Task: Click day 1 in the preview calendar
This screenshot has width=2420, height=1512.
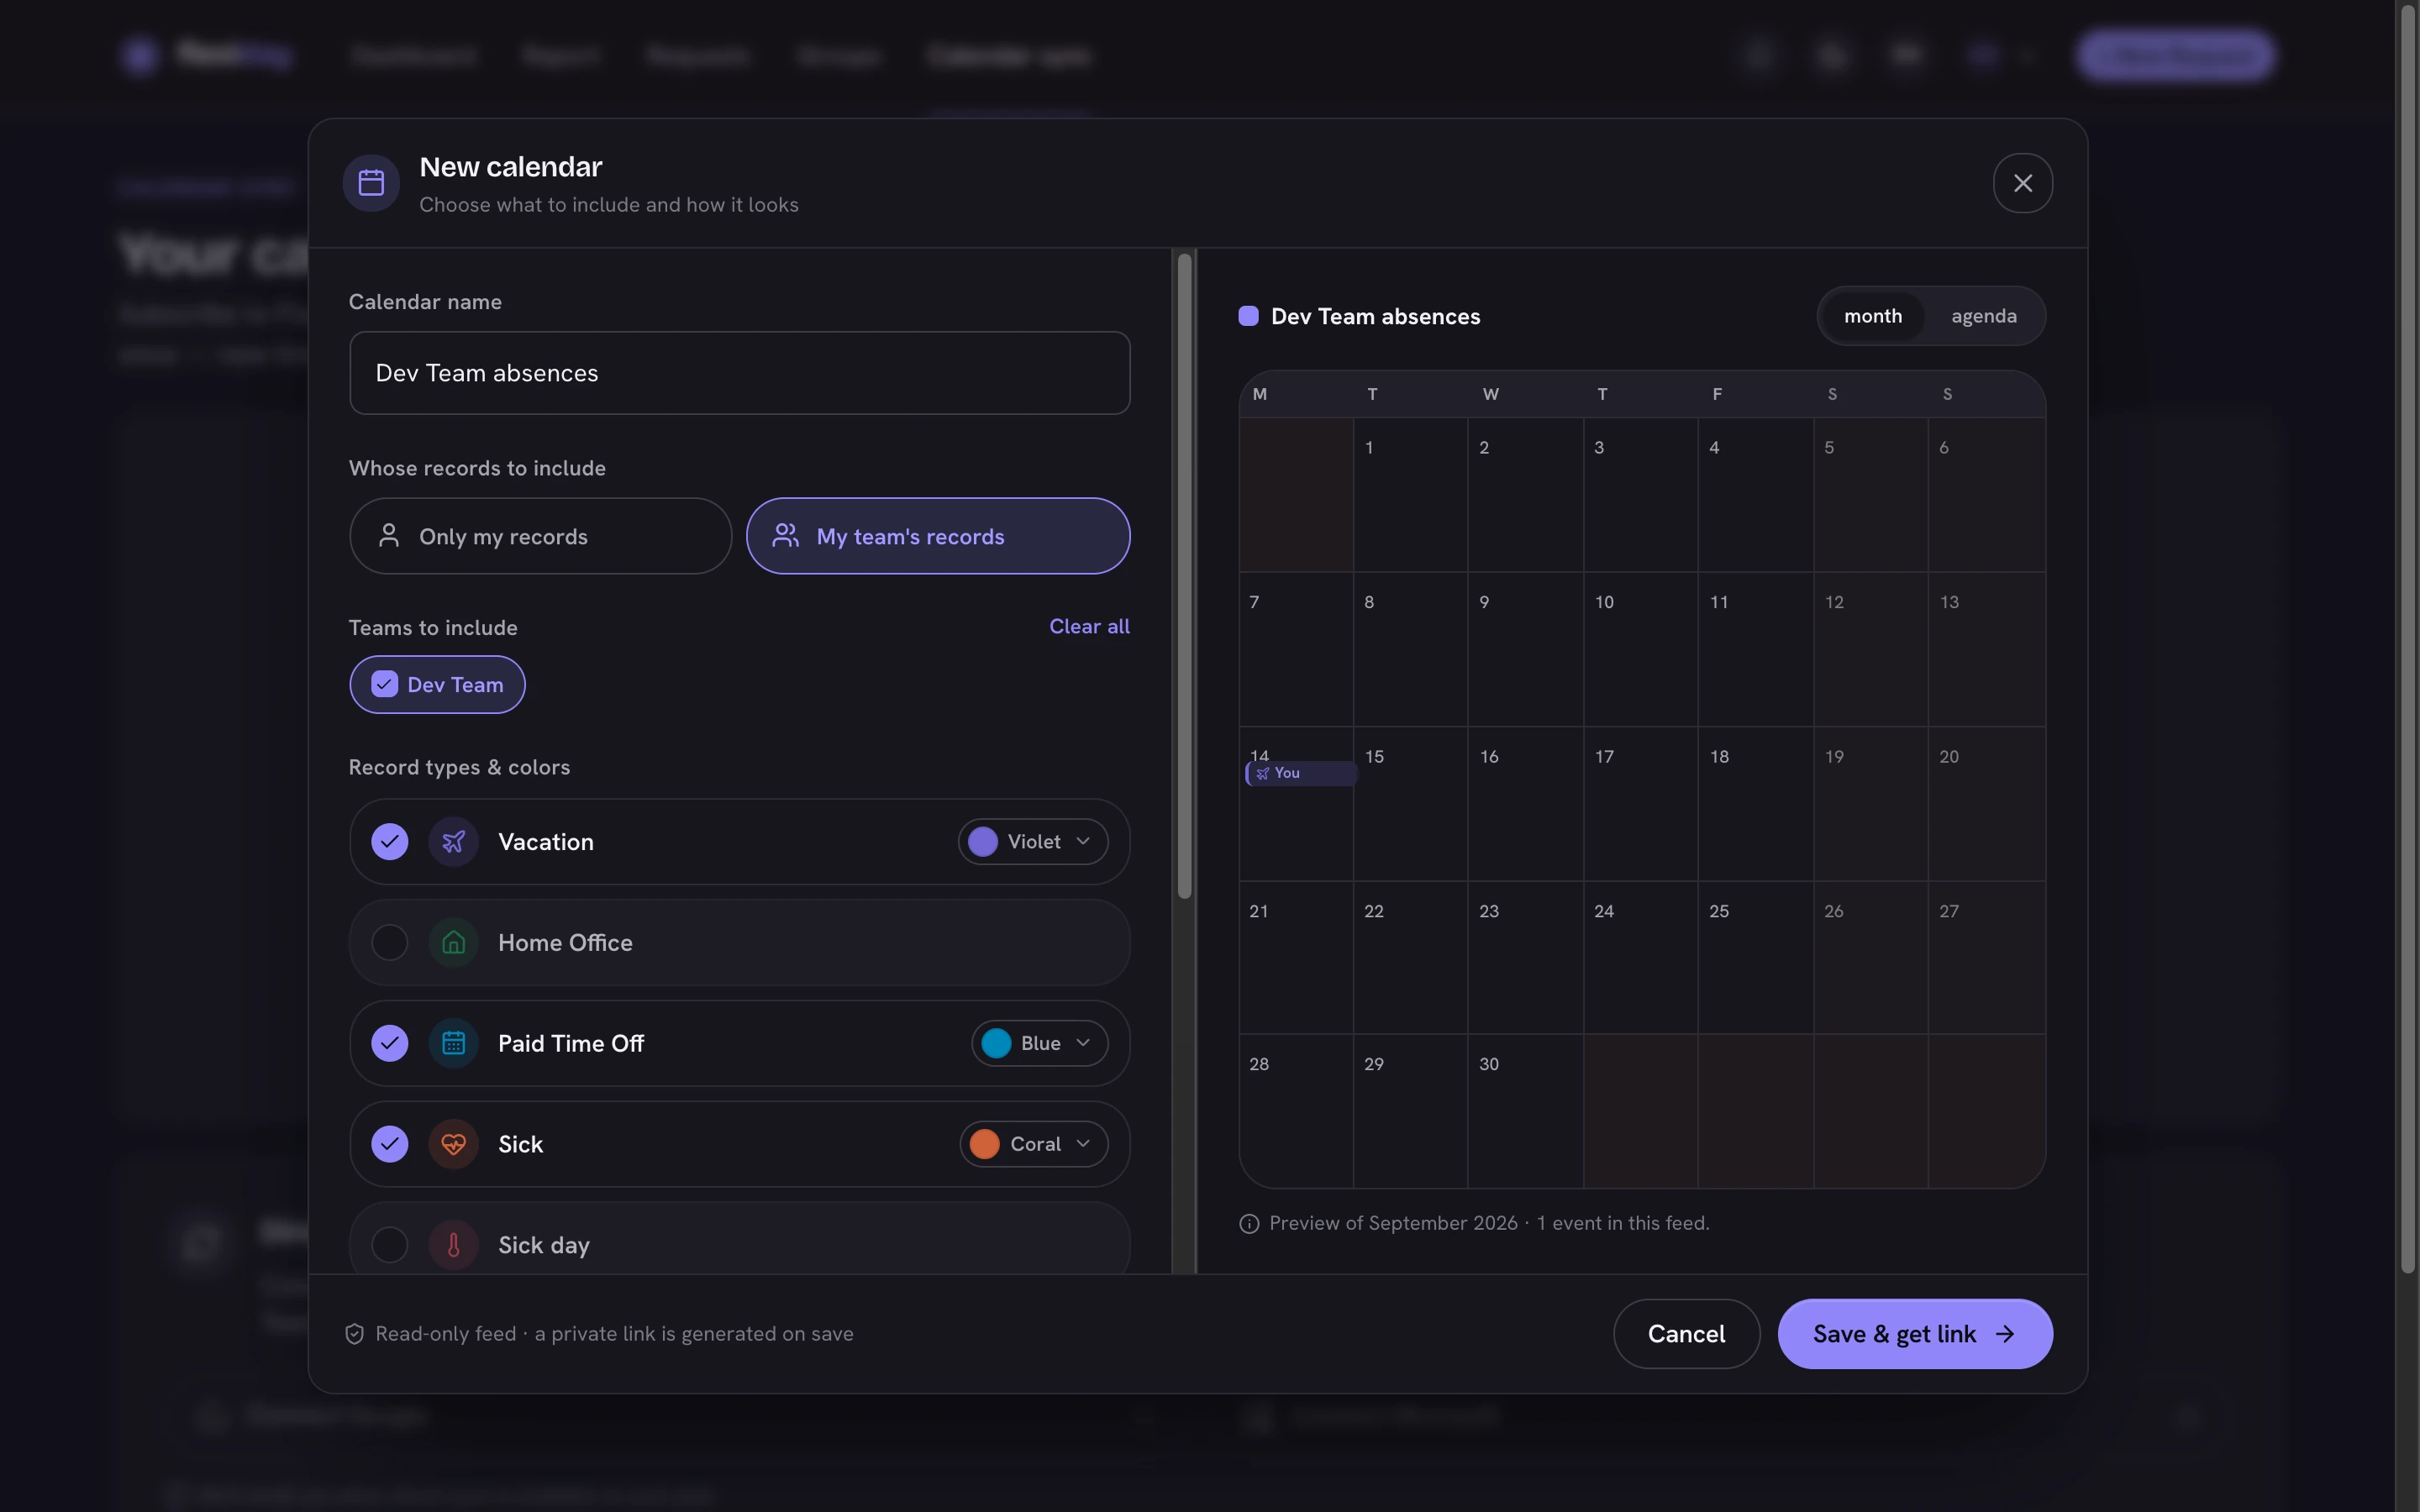Action: pyautogui.click(x=1410, y=495)
